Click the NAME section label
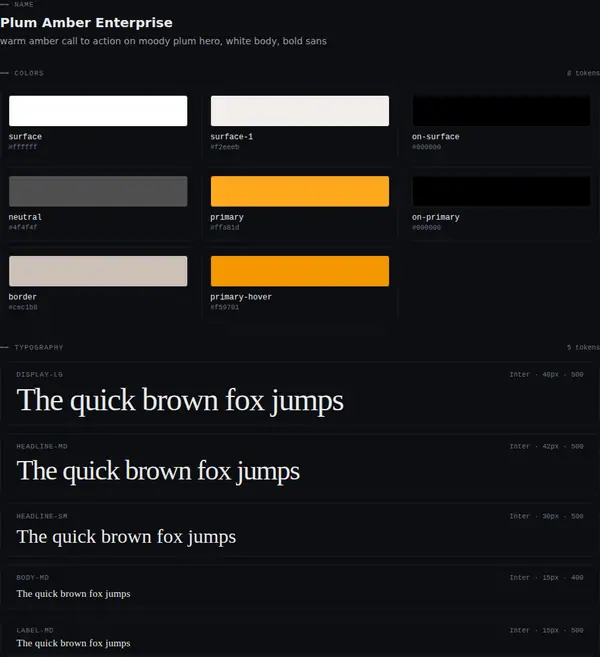The height and width of the screenshot is (657, 600). 24,5
